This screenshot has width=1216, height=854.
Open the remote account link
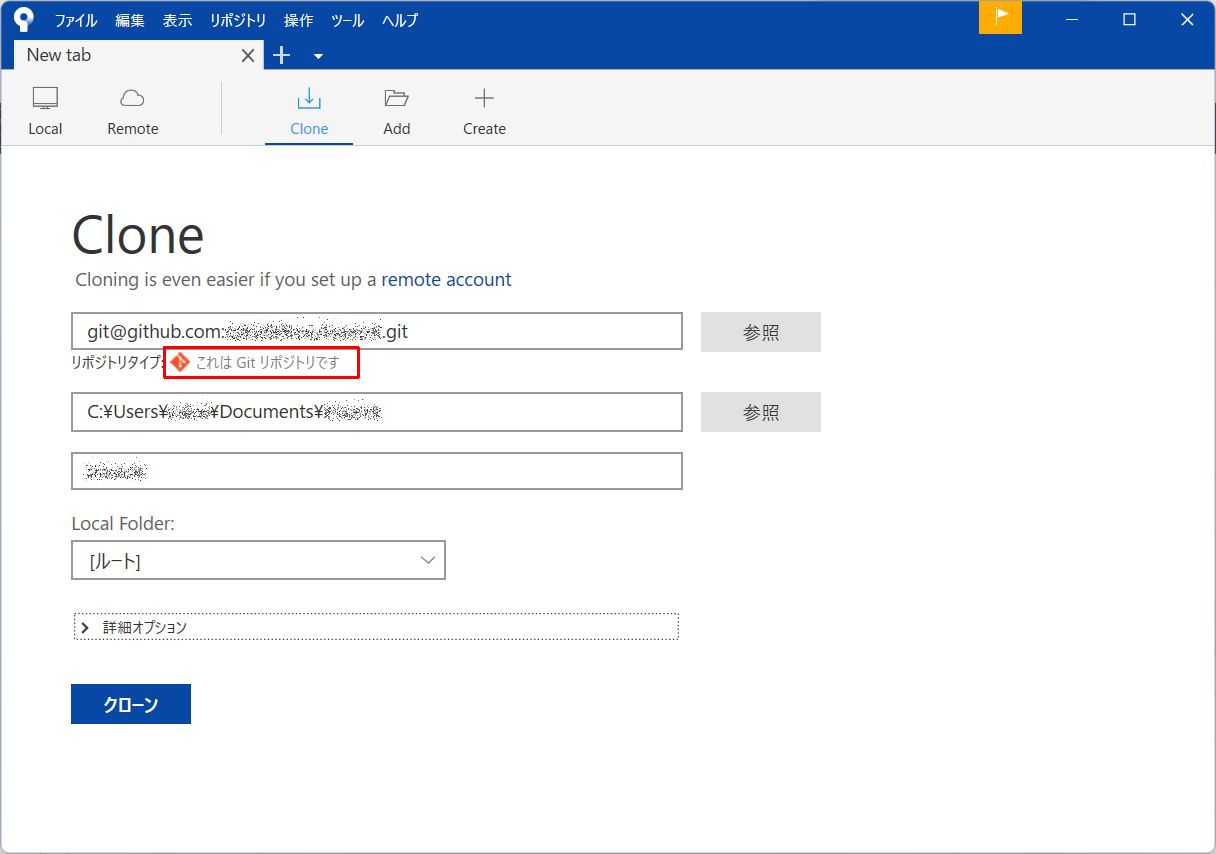[x=447, y=280]
